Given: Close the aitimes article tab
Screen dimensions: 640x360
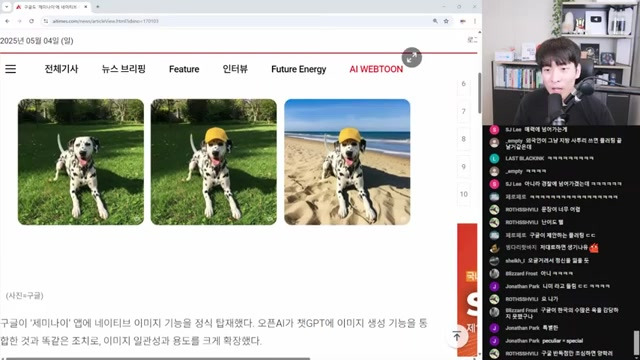Looking at the screenshot, I should (86, 7).
